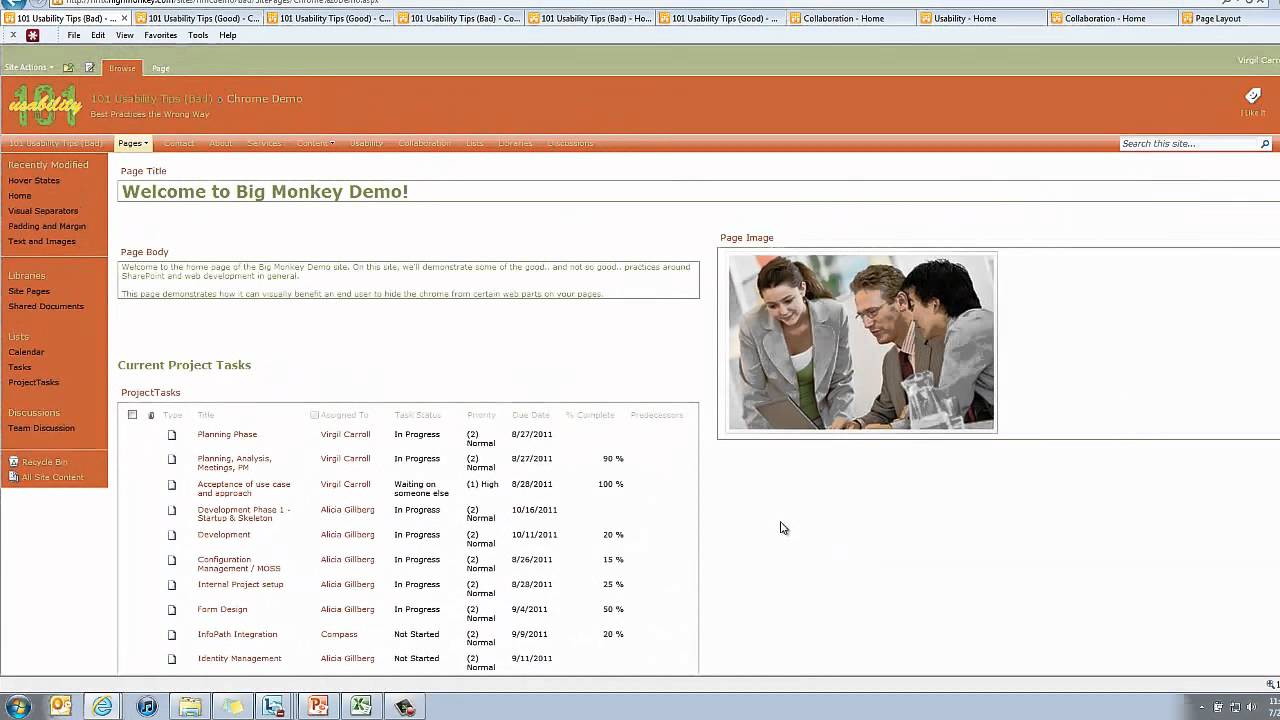Image resolution: width=1280 pixels, height=720 pixels.
Task: Open the Team Discussion sidebar link
Action: [41, 428]
